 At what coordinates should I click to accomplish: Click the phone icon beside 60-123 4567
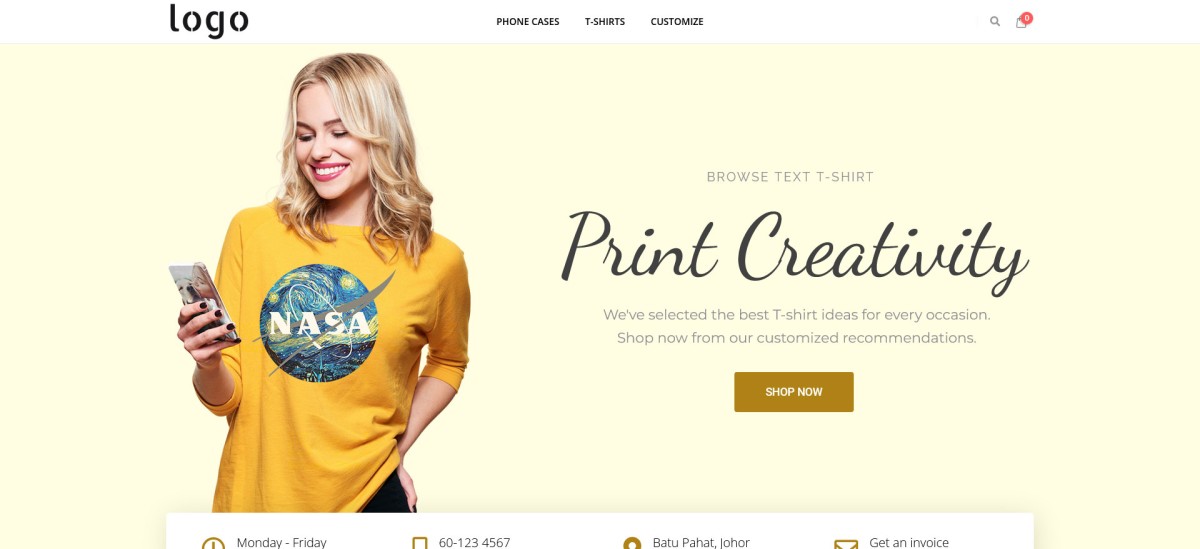pyautogui.click(x=420, y=543)
